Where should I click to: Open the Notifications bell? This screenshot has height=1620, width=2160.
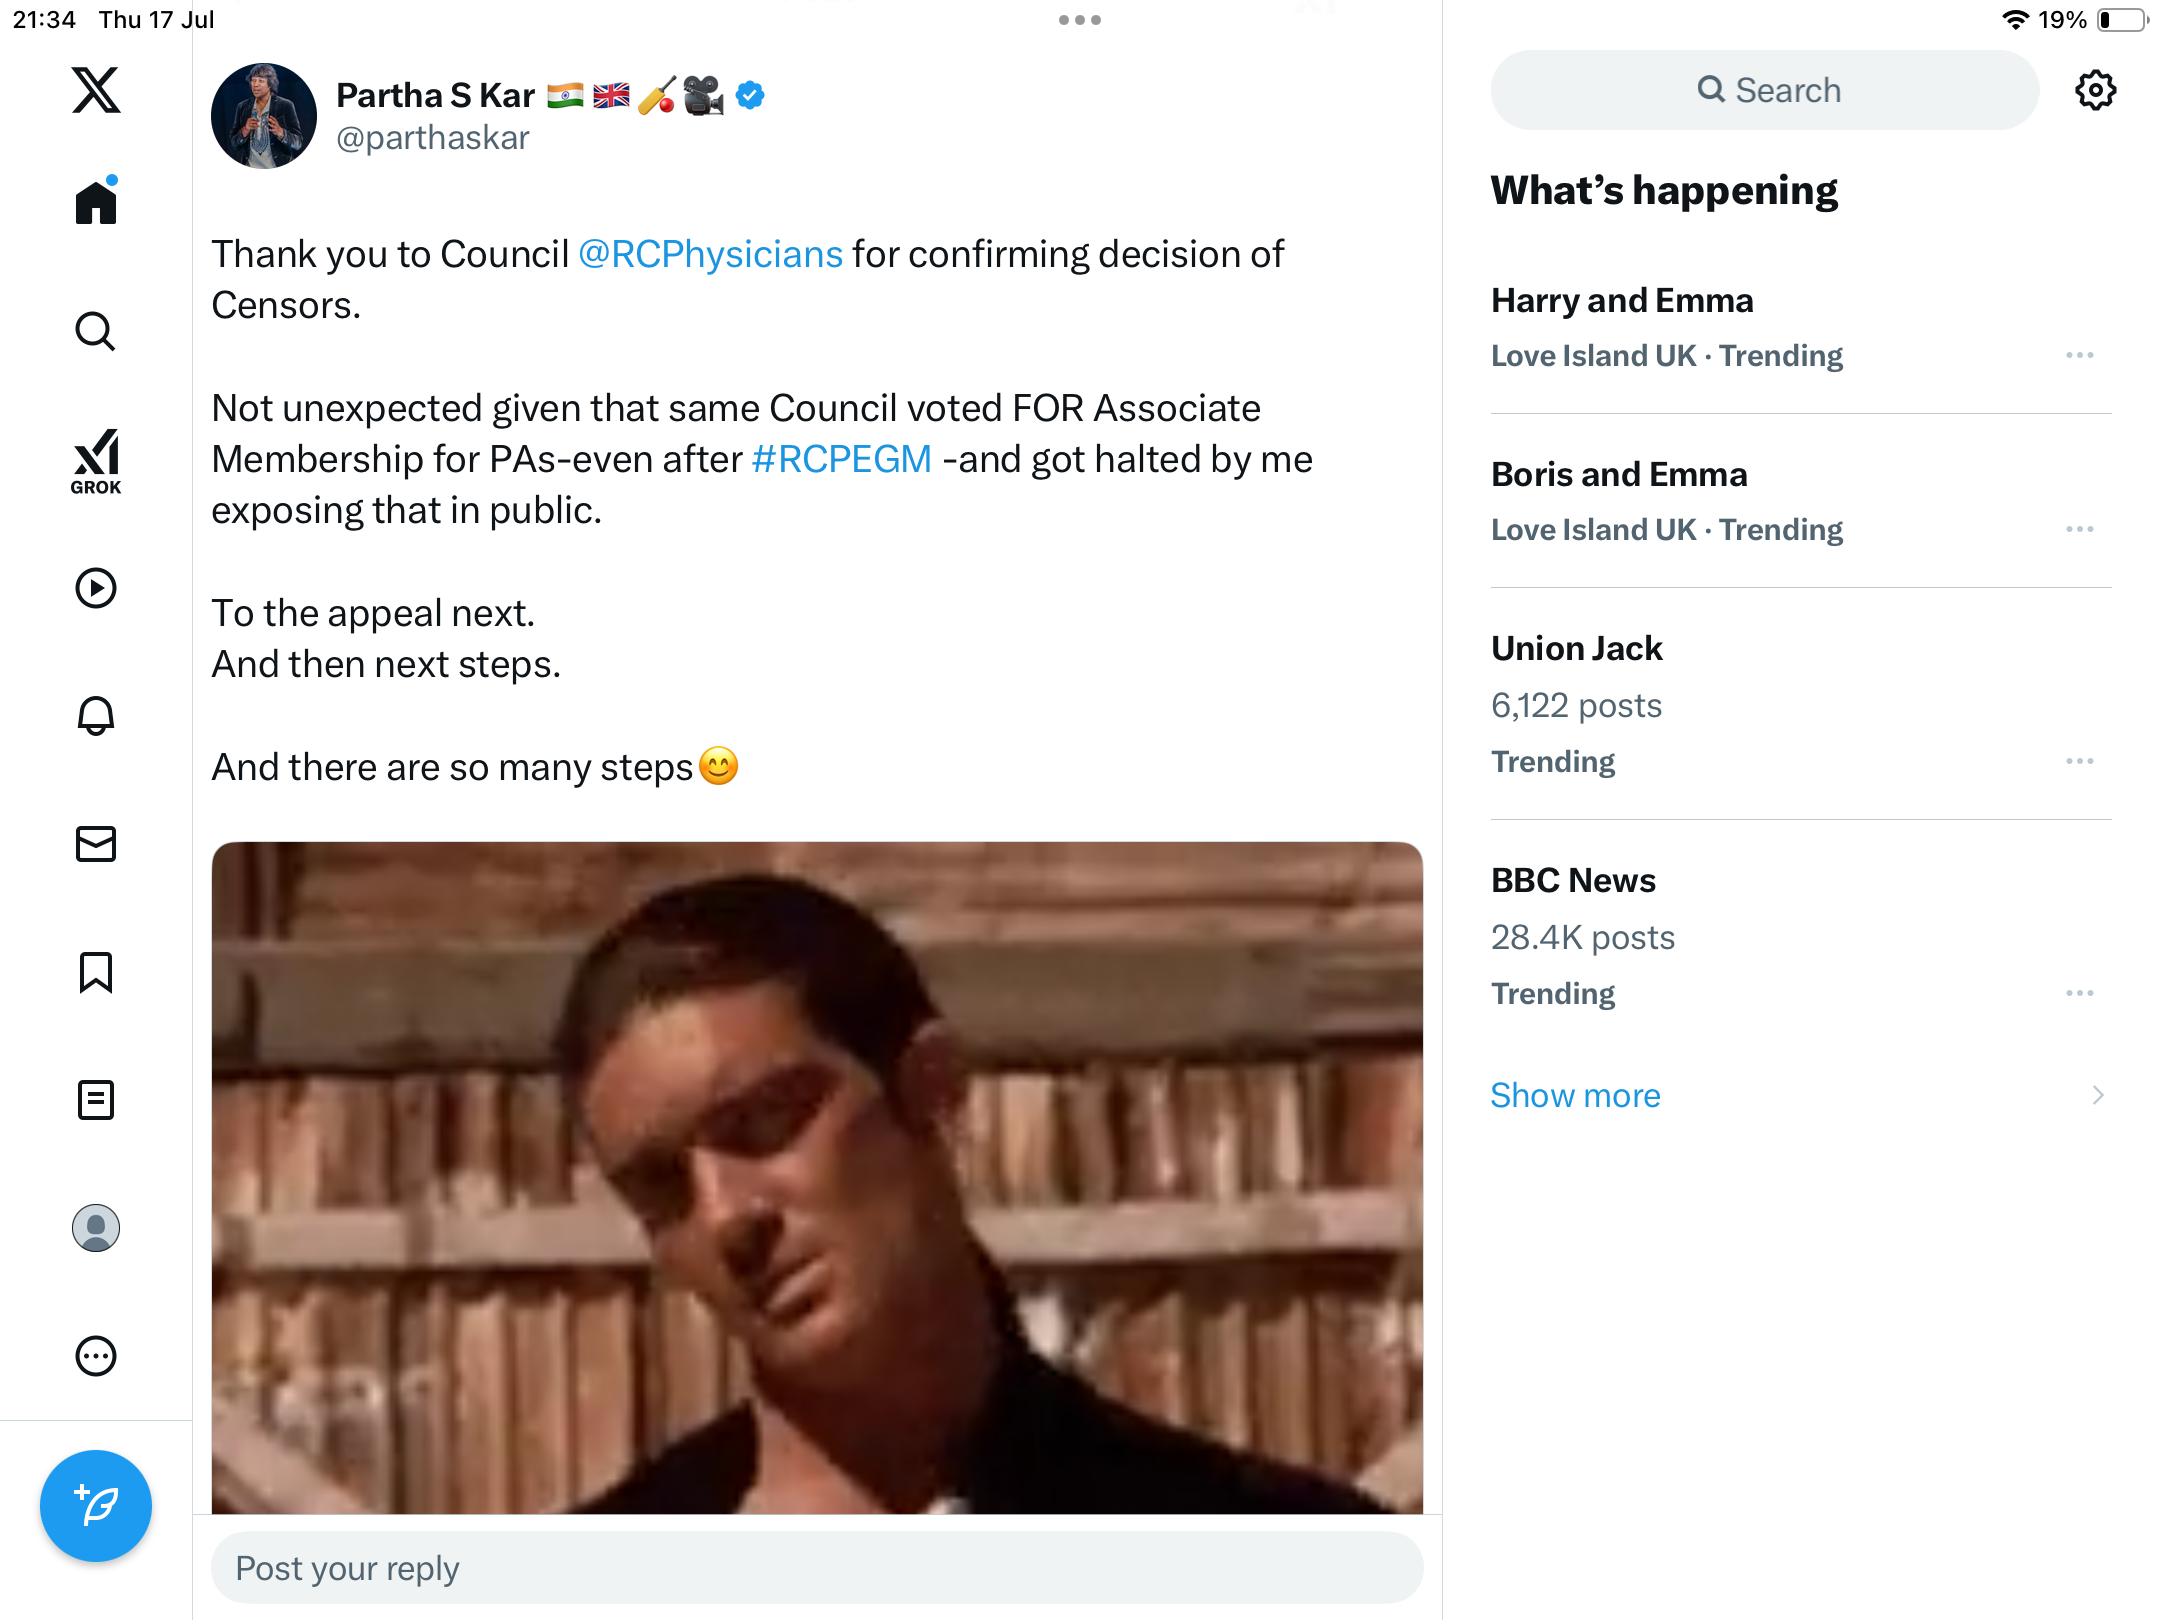click(x=96, y=716)
